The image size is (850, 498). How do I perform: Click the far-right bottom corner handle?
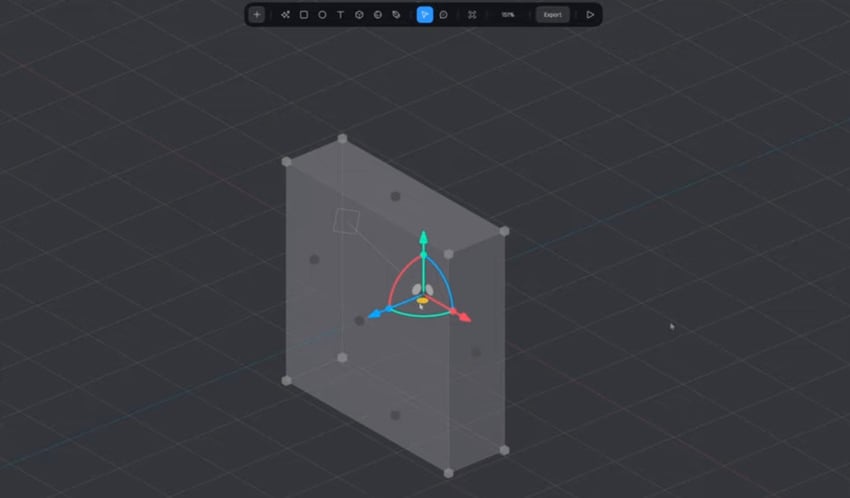click(504, 450)
